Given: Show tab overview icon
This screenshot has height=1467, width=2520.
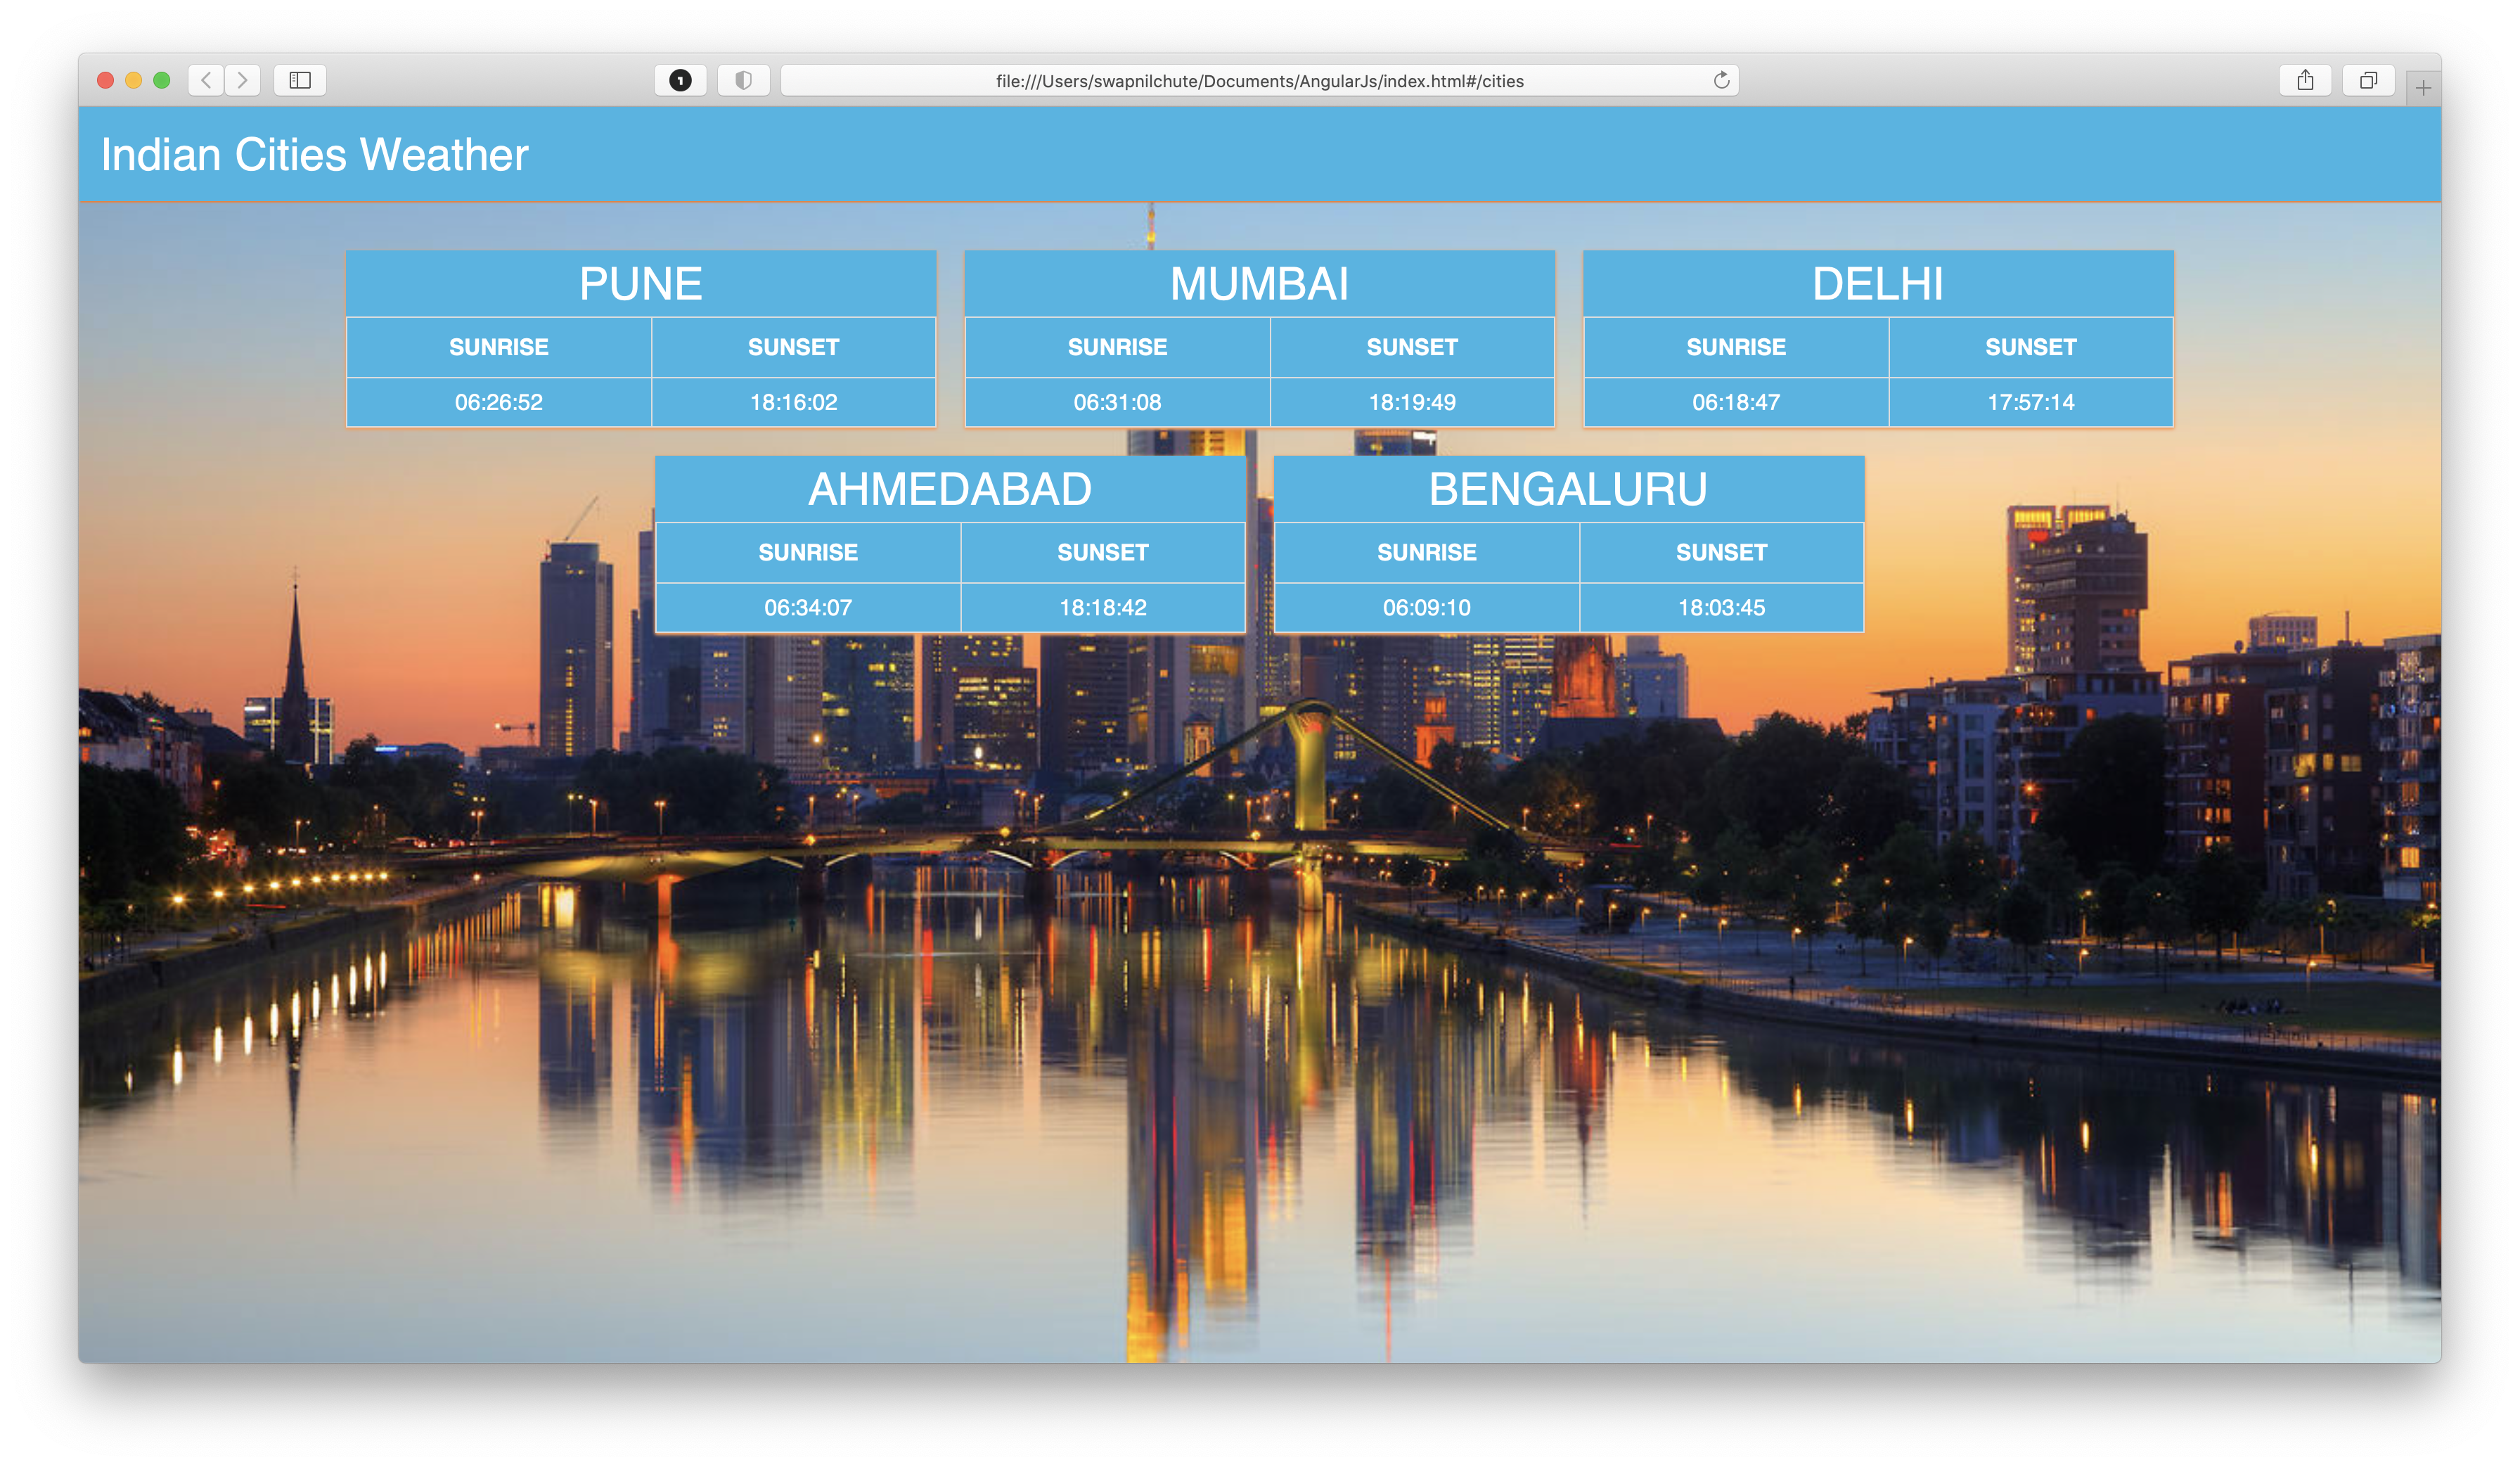Looking at the screenshot, I should pyautogui.click(x=2368, y=80).
